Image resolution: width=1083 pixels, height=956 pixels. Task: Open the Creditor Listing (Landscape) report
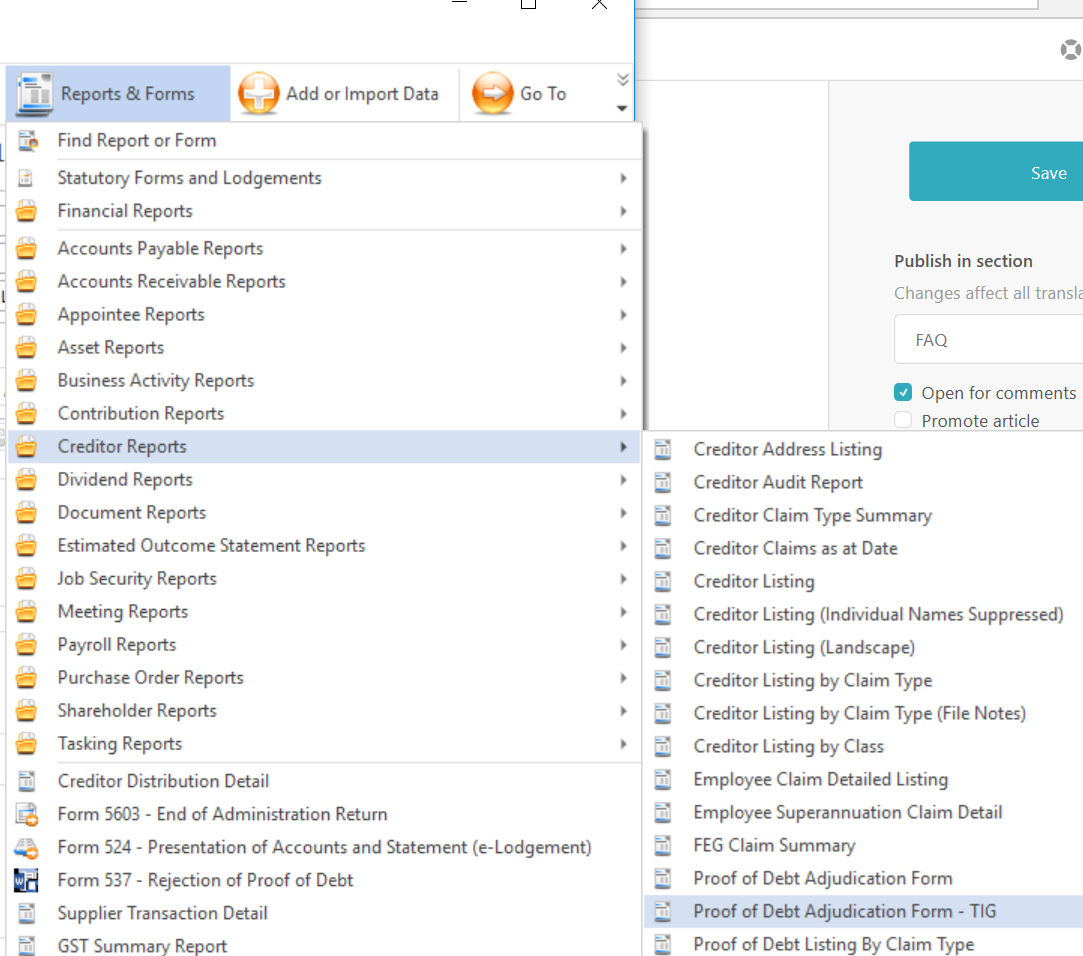coord(804,647)
